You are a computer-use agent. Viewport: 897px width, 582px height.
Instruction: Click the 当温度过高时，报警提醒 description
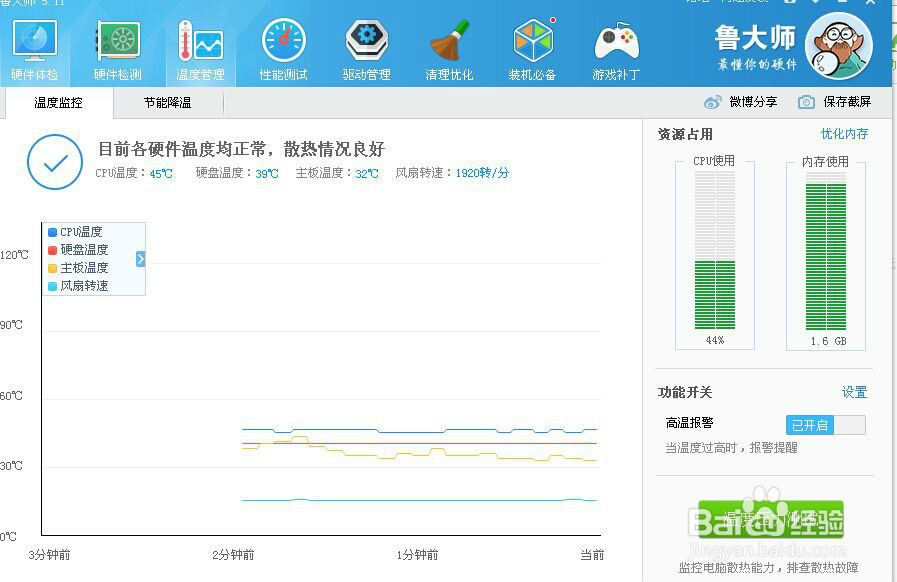pyautogui.click(x=731, y=448)
